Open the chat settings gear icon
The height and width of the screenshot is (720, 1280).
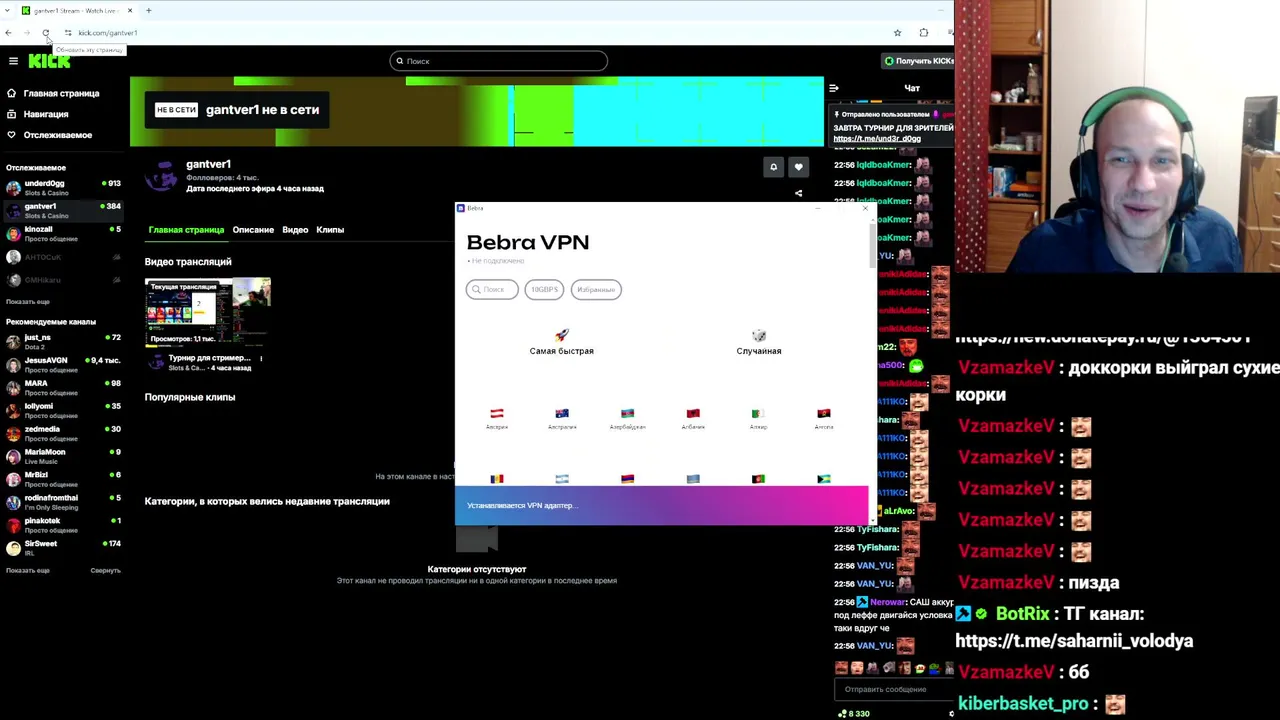click(951, 714)
